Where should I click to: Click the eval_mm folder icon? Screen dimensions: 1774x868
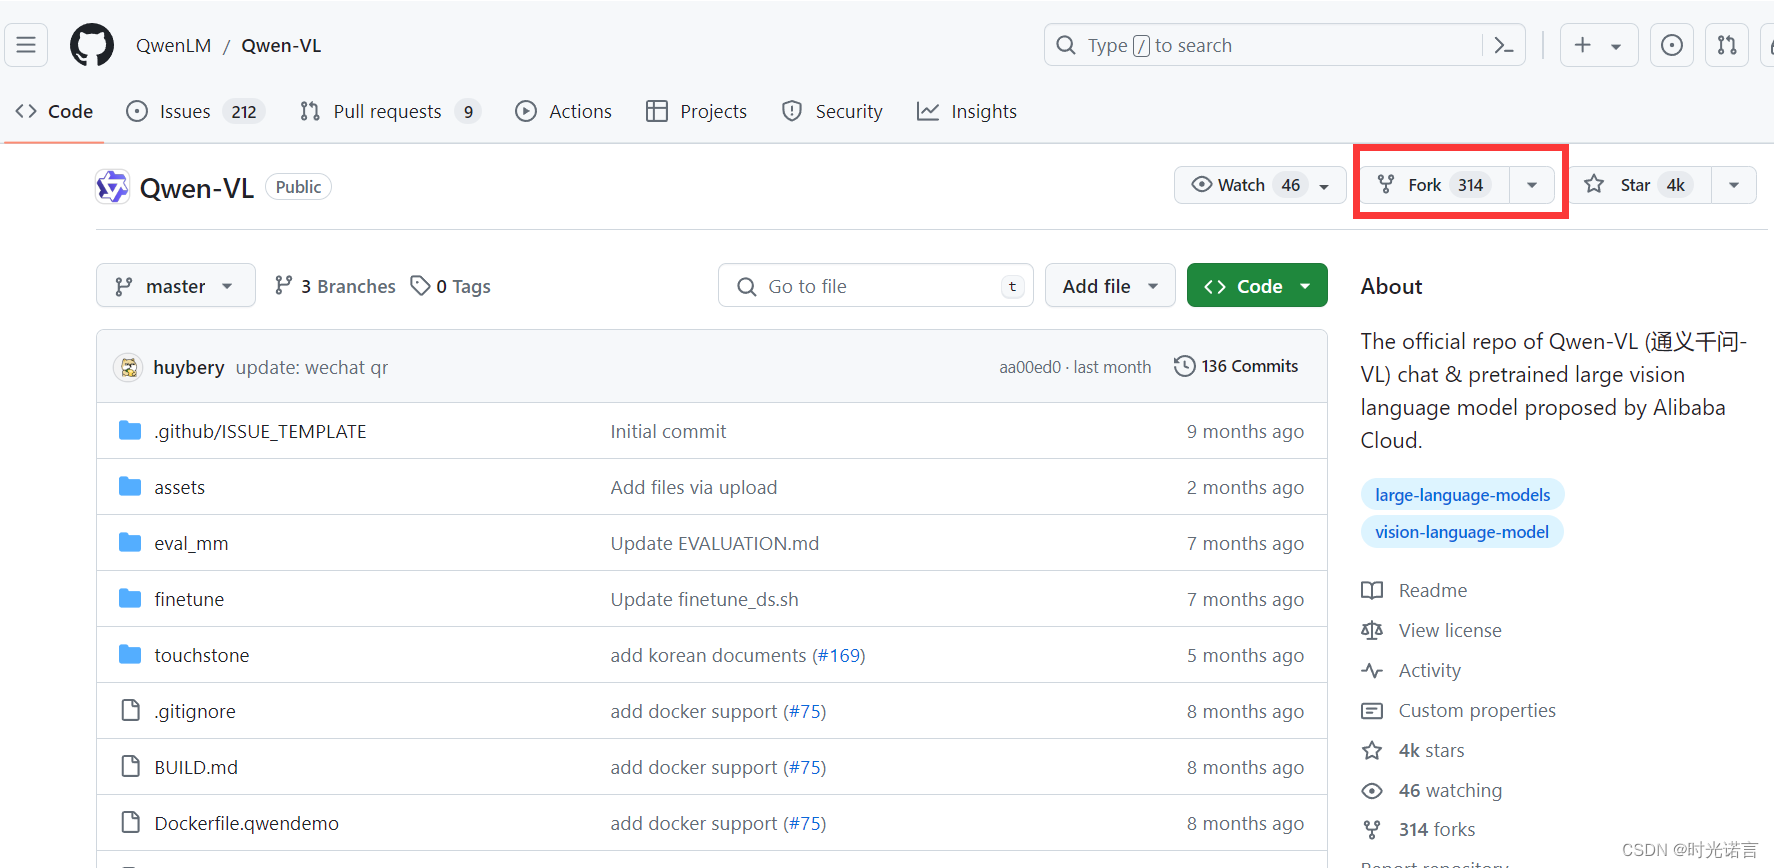[x=130, y=543]
